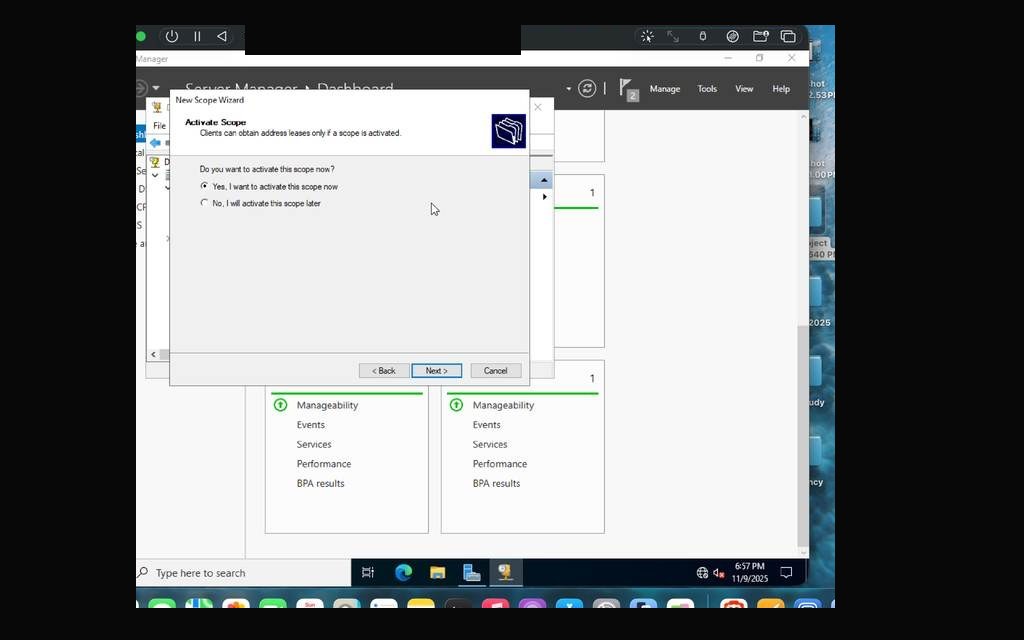The image size is (1024, 640).
Task: Cancel the New Scope Wizard
Action: click(496, 370)
